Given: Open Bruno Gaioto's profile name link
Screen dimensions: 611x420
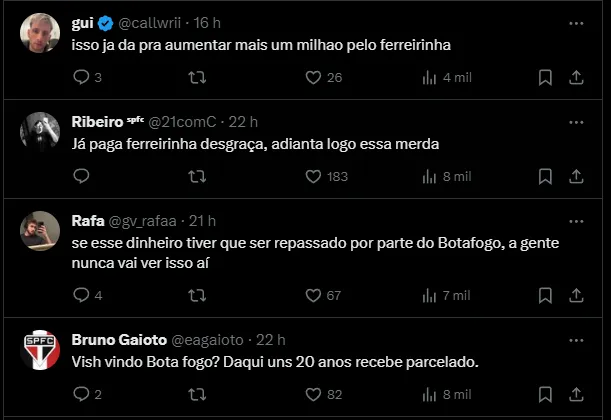Looking at the screenshot, I should [113, 340].
